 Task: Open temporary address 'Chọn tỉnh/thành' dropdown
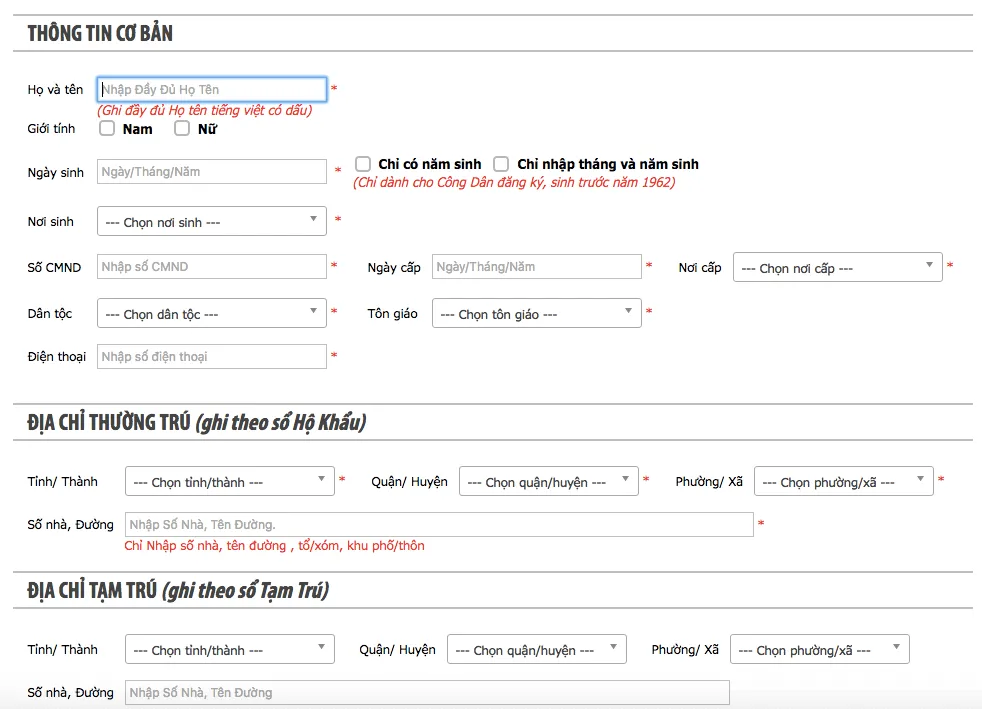click(229, 649)
